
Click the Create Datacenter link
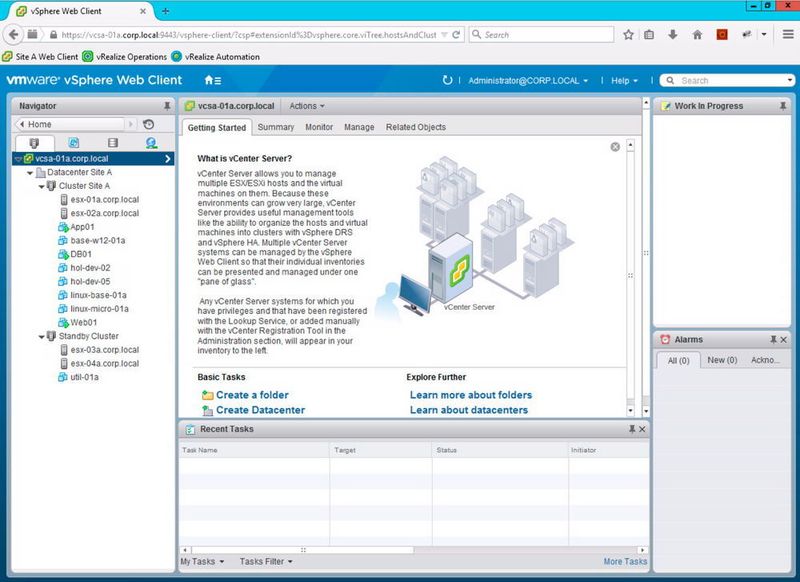click(x=260, y=410)
